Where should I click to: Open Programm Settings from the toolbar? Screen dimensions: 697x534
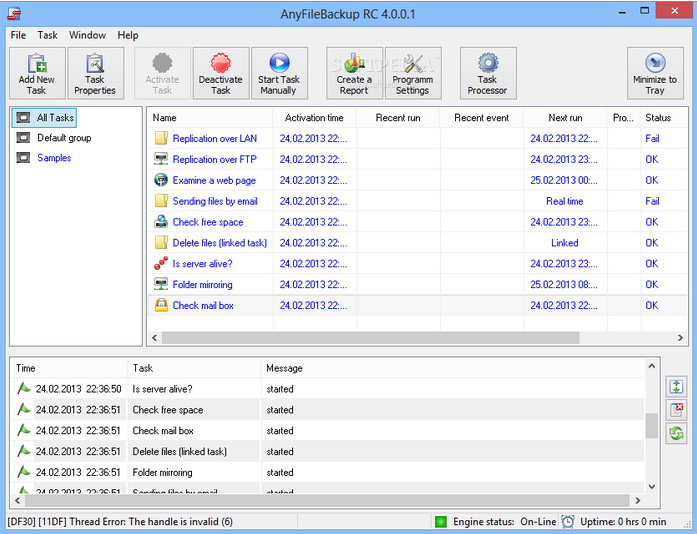413,73
